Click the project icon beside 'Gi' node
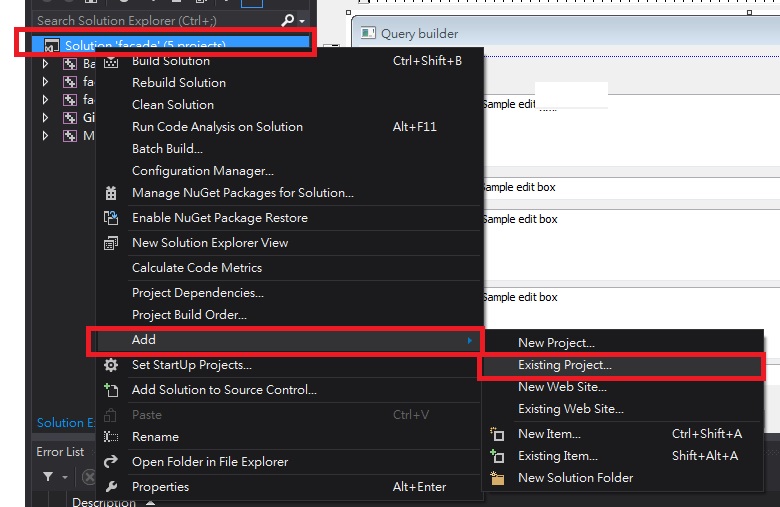 point(70,118)
